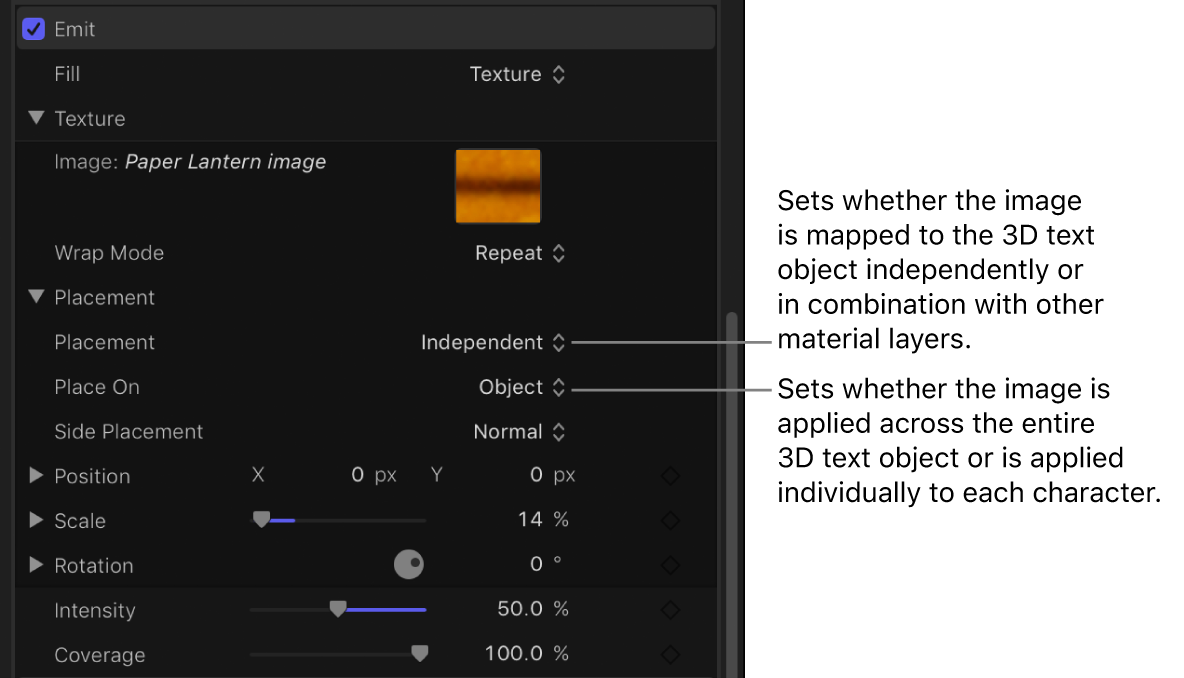Click the Position X value field

[357, 476]
